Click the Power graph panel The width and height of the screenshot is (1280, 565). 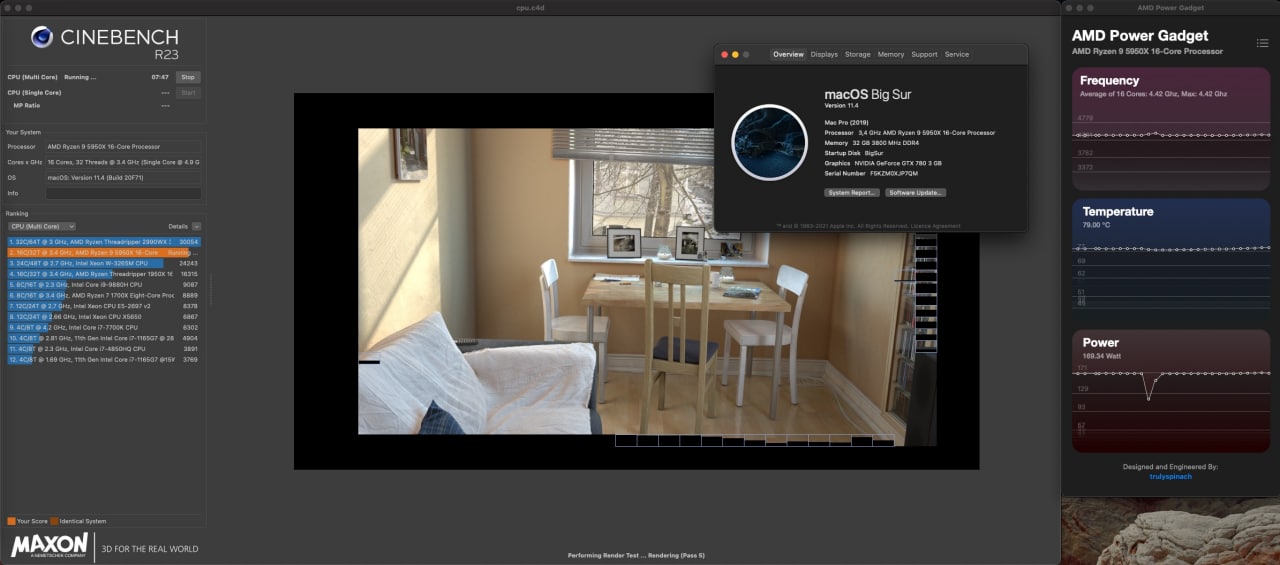coord(1171,389)
